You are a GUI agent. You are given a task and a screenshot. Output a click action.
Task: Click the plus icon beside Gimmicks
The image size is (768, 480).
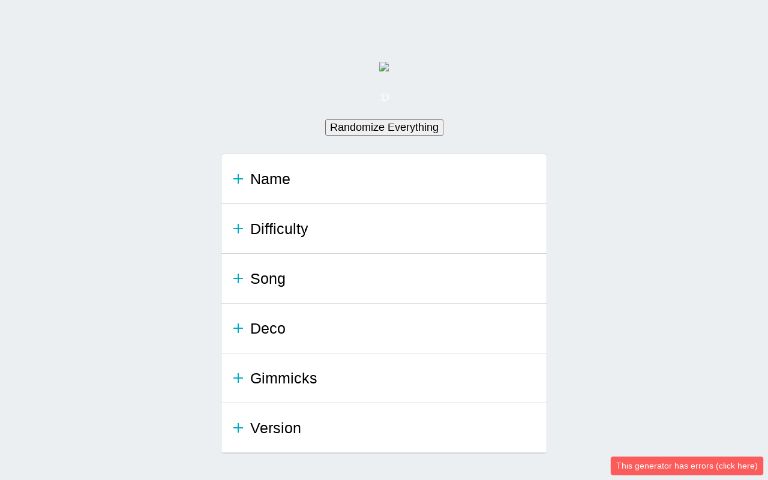[238, 378]
